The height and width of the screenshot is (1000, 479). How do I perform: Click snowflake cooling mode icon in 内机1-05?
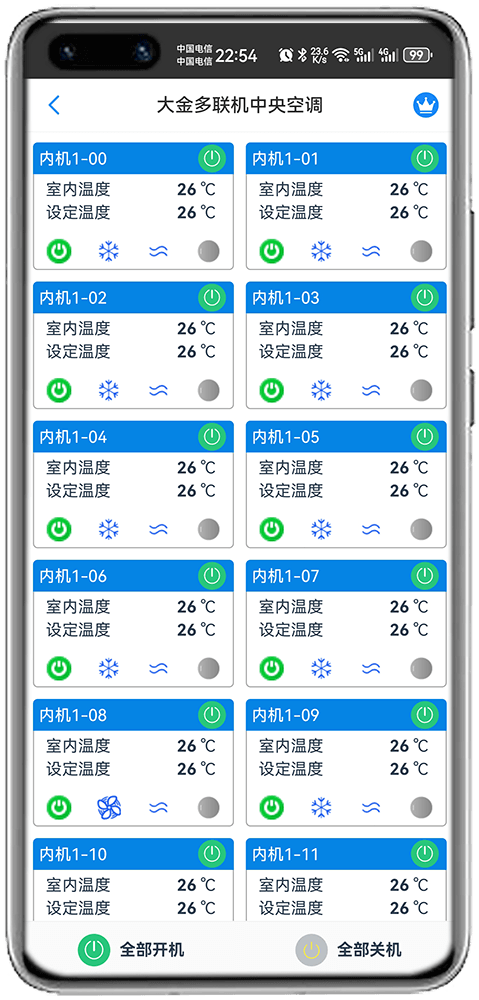[321, 529]
